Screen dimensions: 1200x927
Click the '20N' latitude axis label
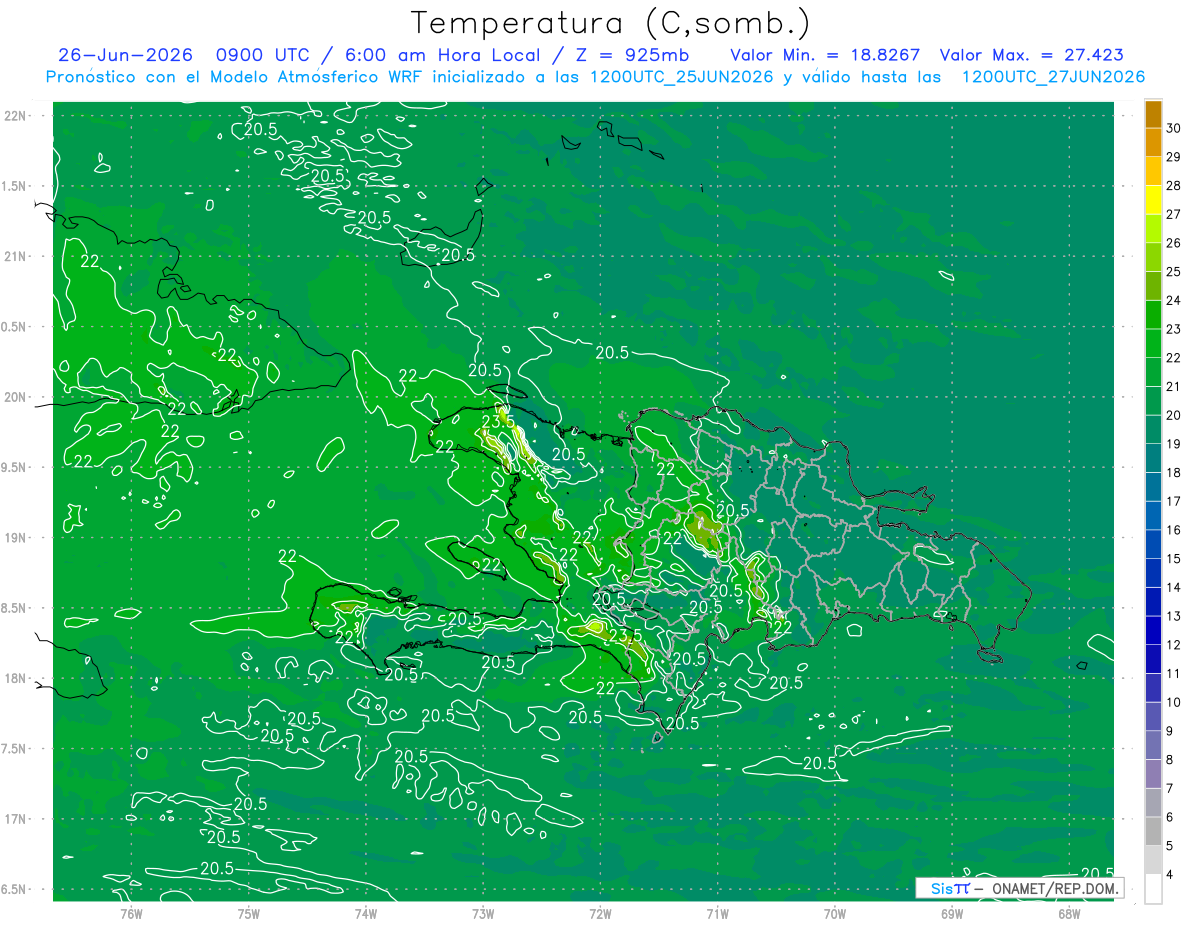17,397
